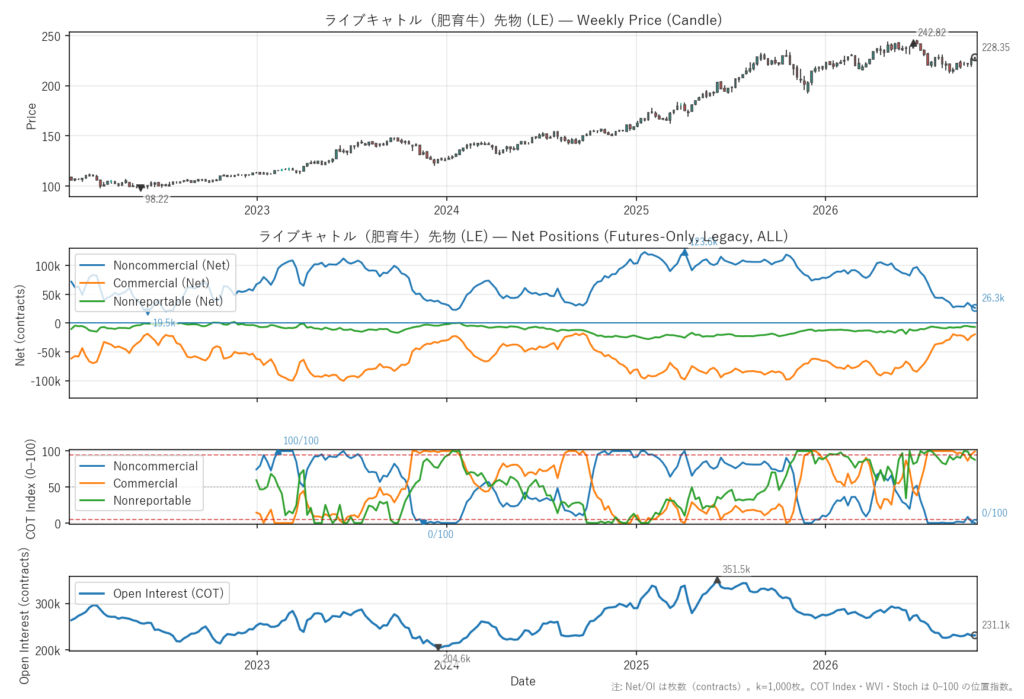Click the "150" tick on the Price axis

coord(51,137)
